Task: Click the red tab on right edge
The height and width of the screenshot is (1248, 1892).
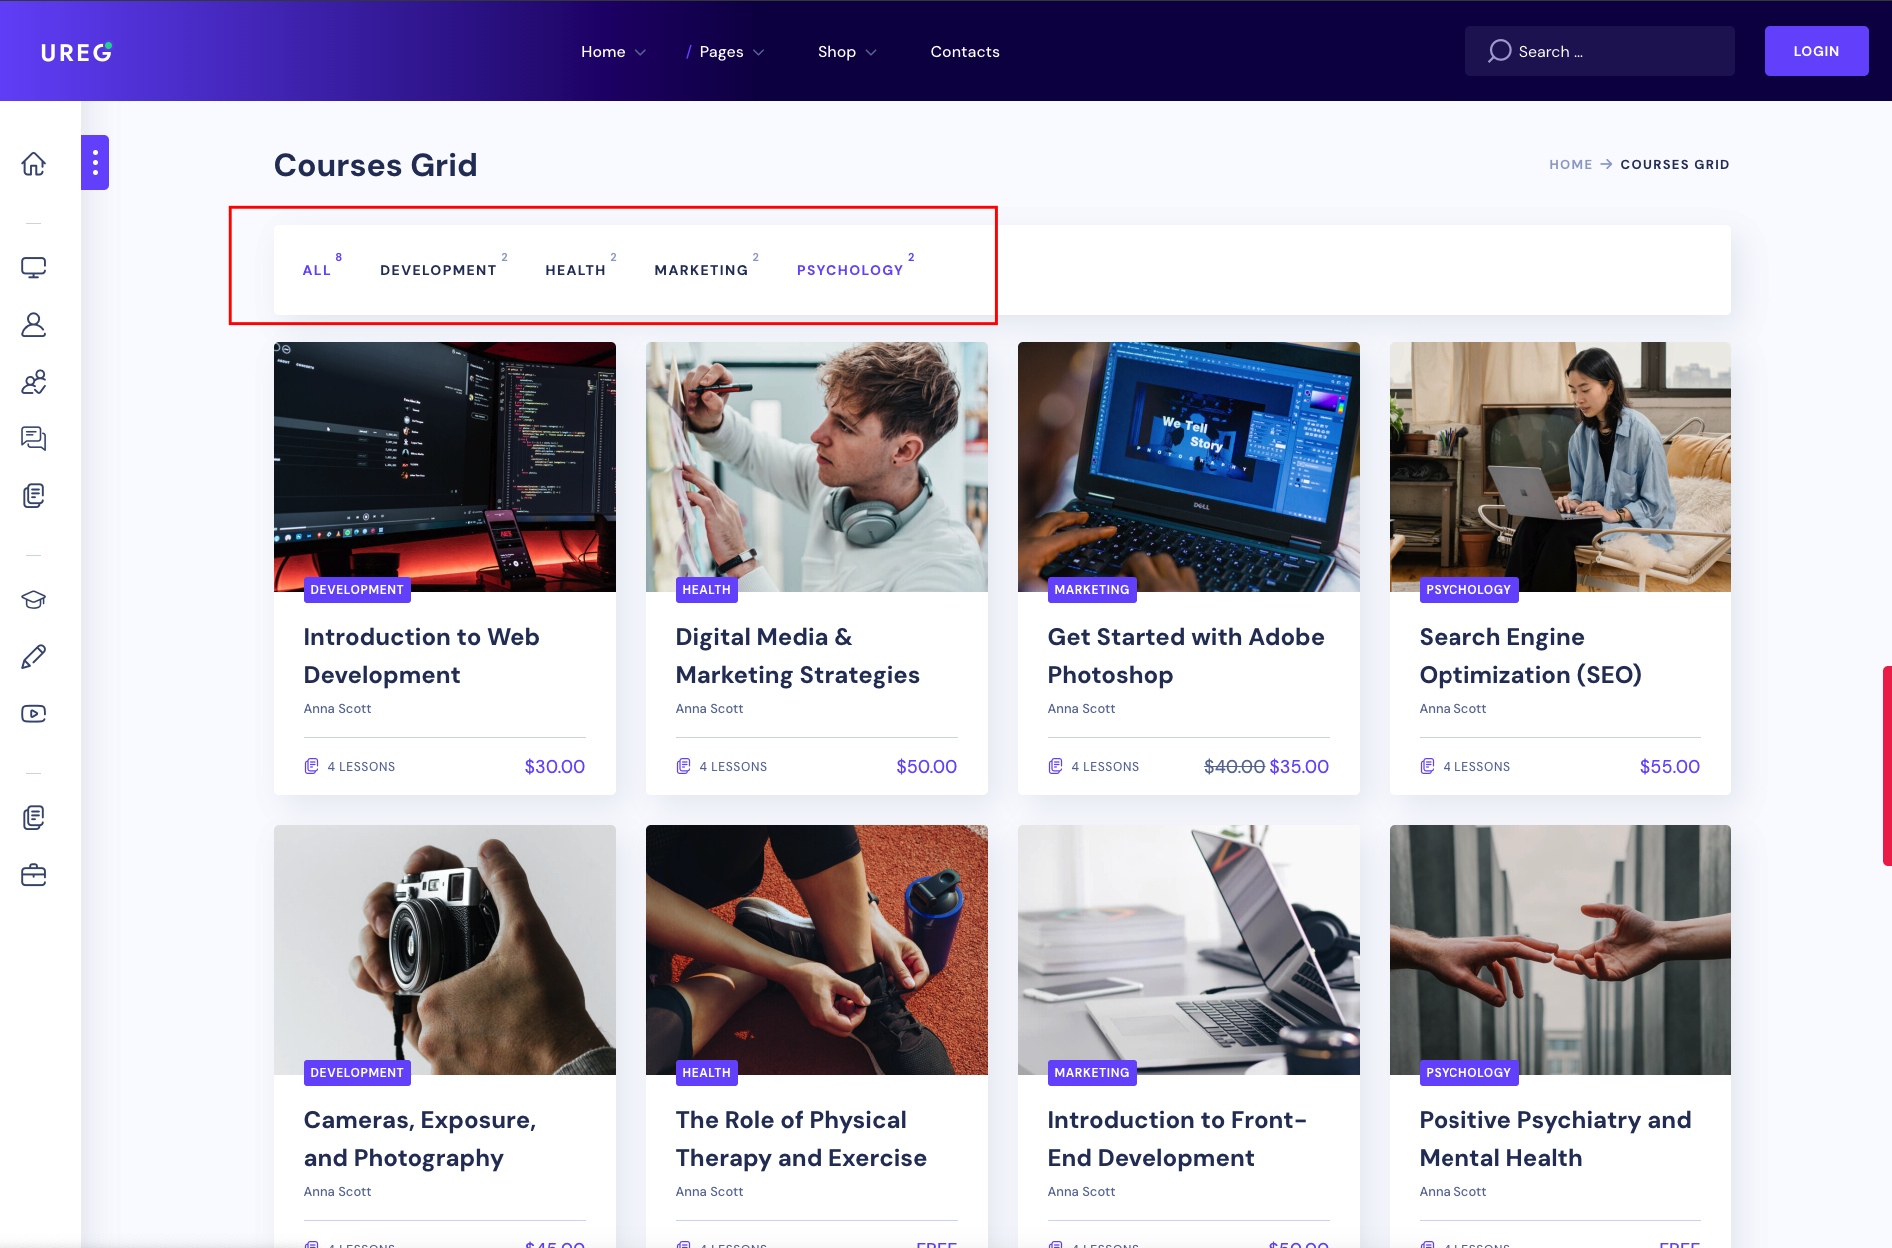Action: click(x=1887, y=766)
